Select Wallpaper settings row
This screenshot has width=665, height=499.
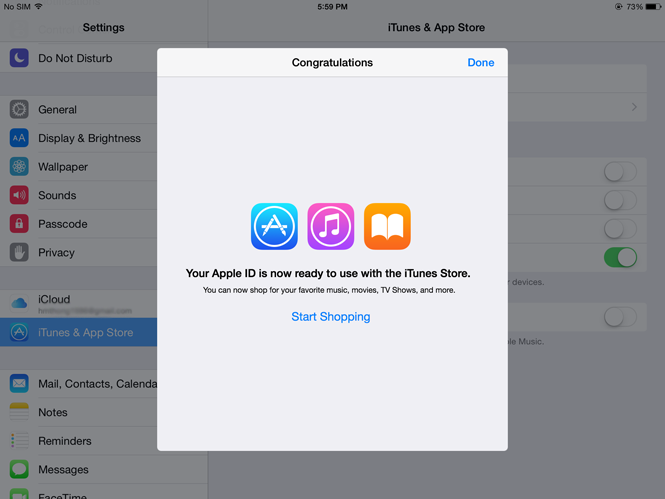[78, 167]
